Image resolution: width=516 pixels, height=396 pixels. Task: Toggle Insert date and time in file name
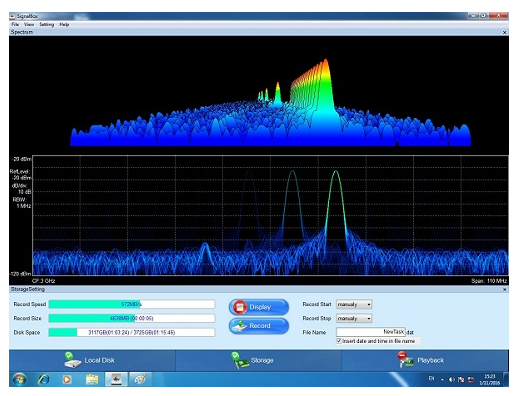(x=339, y=341)
